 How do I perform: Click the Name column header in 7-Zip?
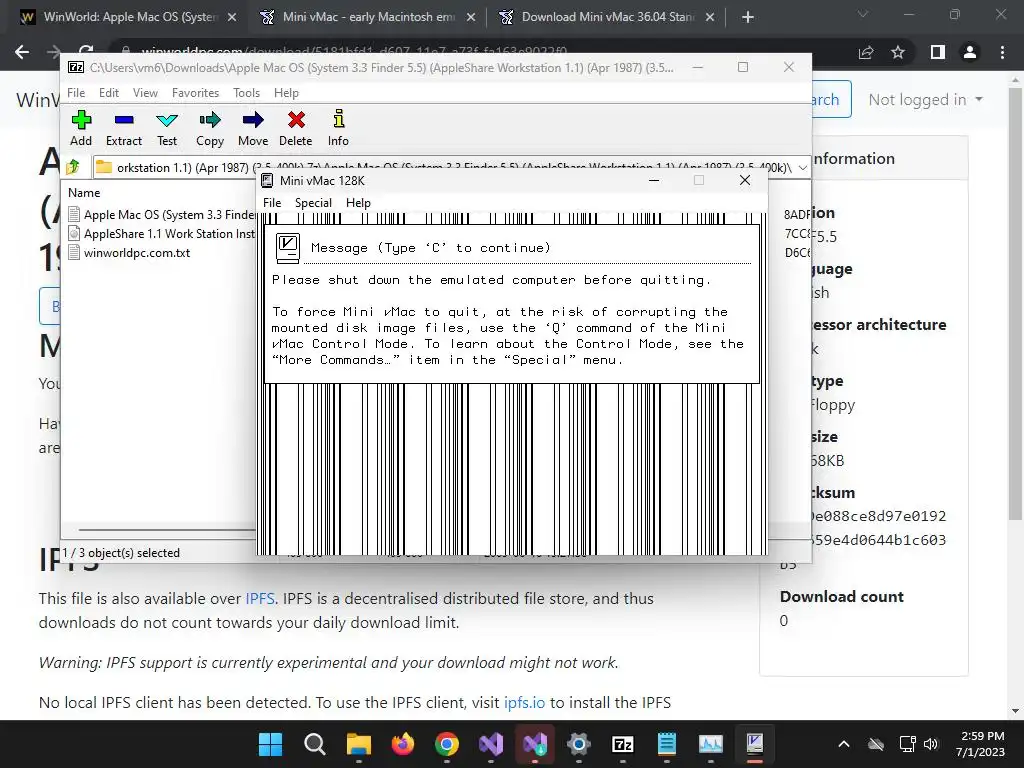(x=84, y=193)
